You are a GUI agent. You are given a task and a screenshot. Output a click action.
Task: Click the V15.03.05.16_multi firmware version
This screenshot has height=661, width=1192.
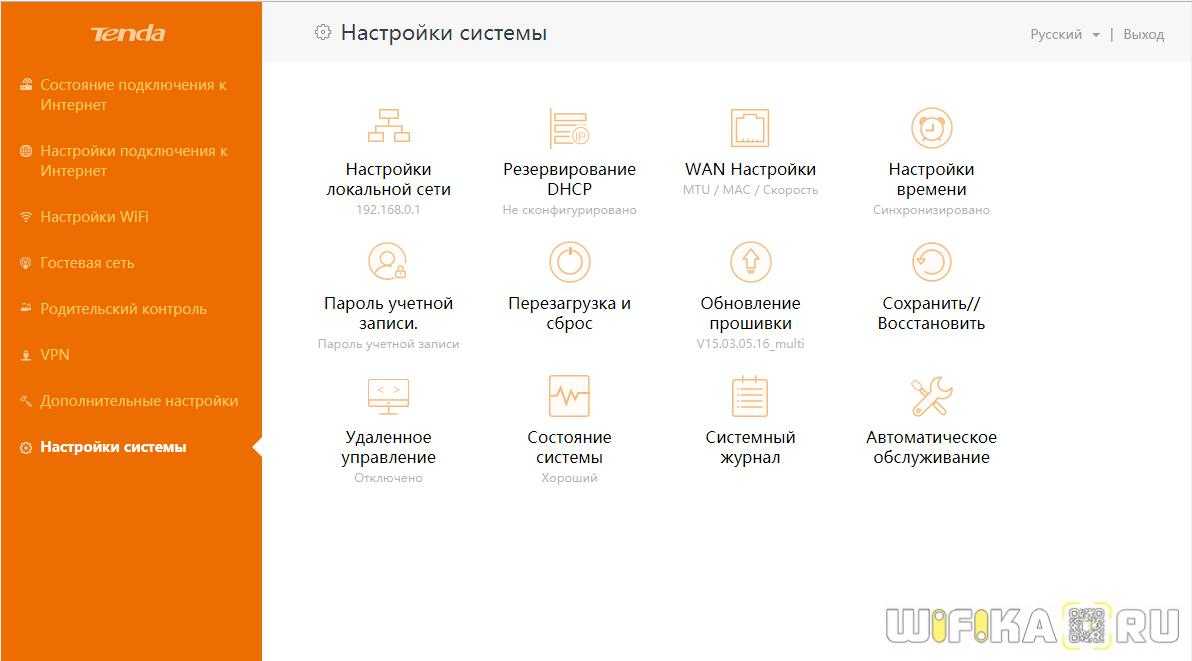[750, 343]
